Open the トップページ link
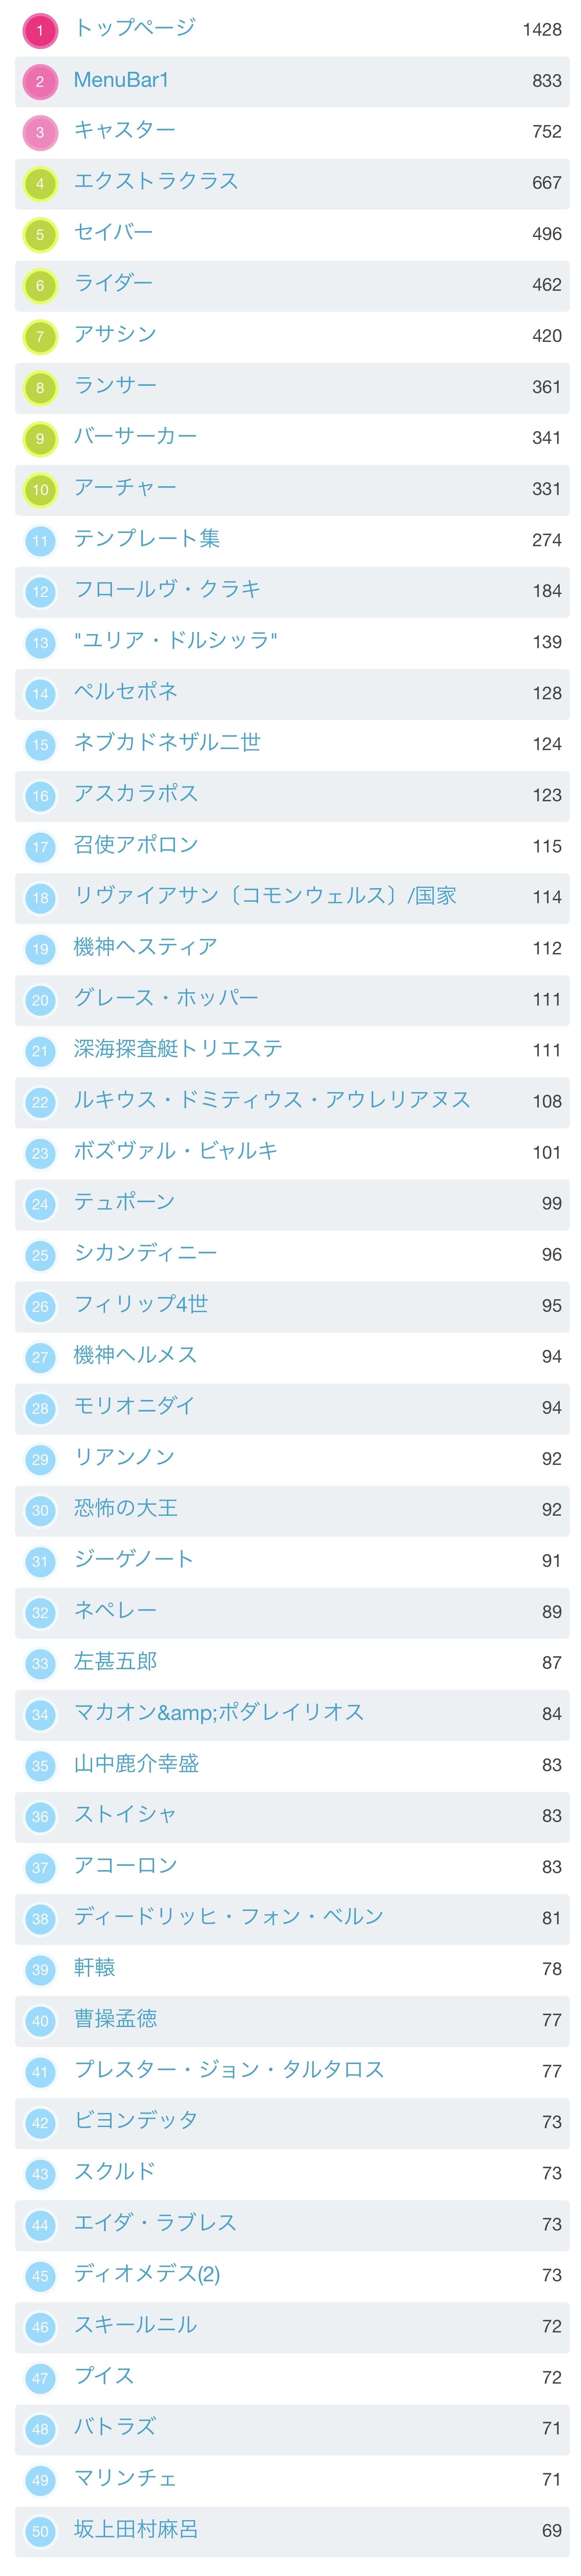Image resolution: width=581 pixels, height=2576 pixels. [x=135, y=28]
